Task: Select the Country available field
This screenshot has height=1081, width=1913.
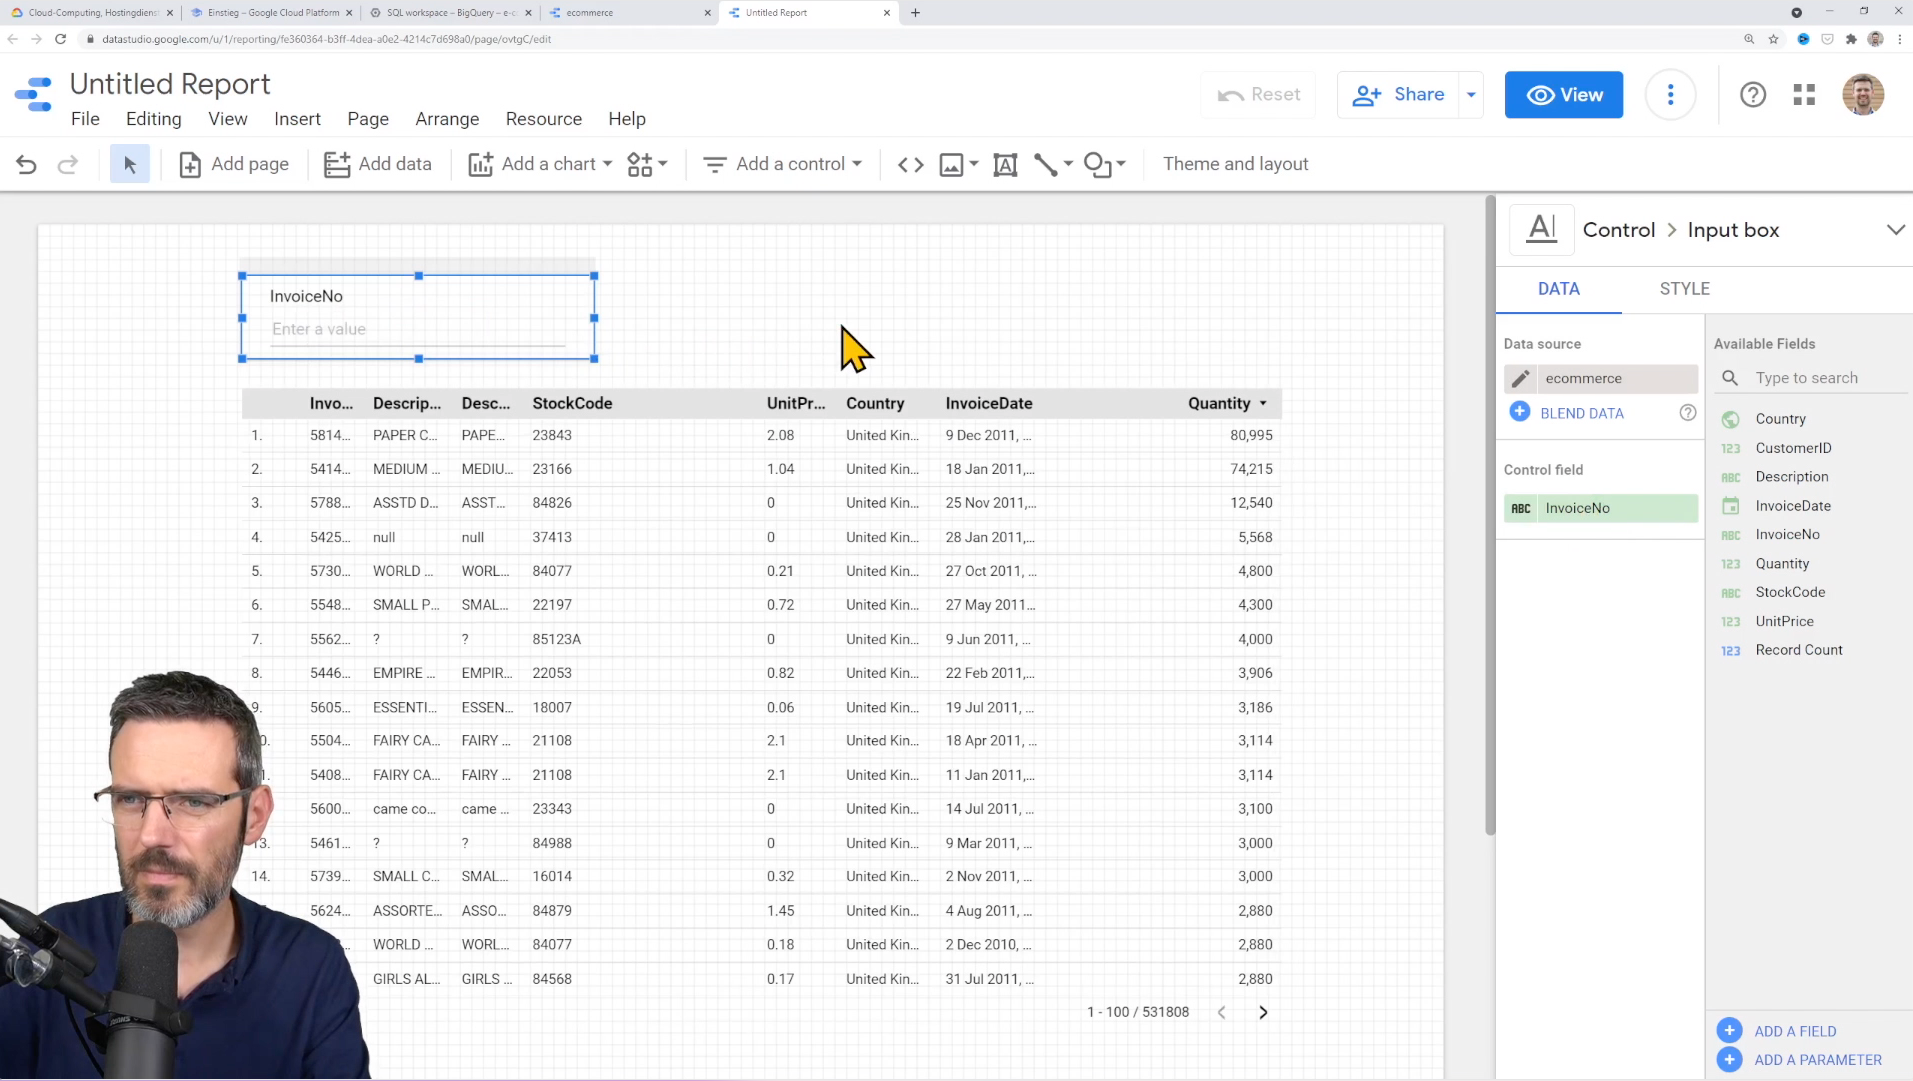Action: [1780, 419]
